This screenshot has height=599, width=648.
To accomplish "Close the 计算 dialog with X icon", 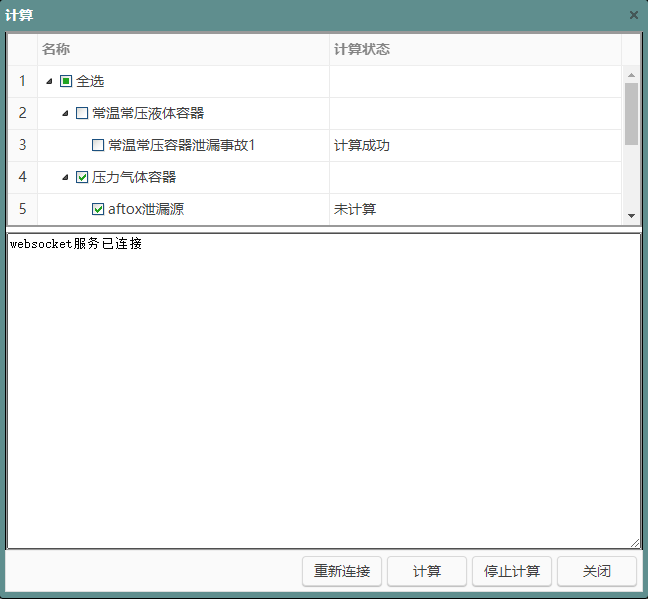I will tap(633, 15).
